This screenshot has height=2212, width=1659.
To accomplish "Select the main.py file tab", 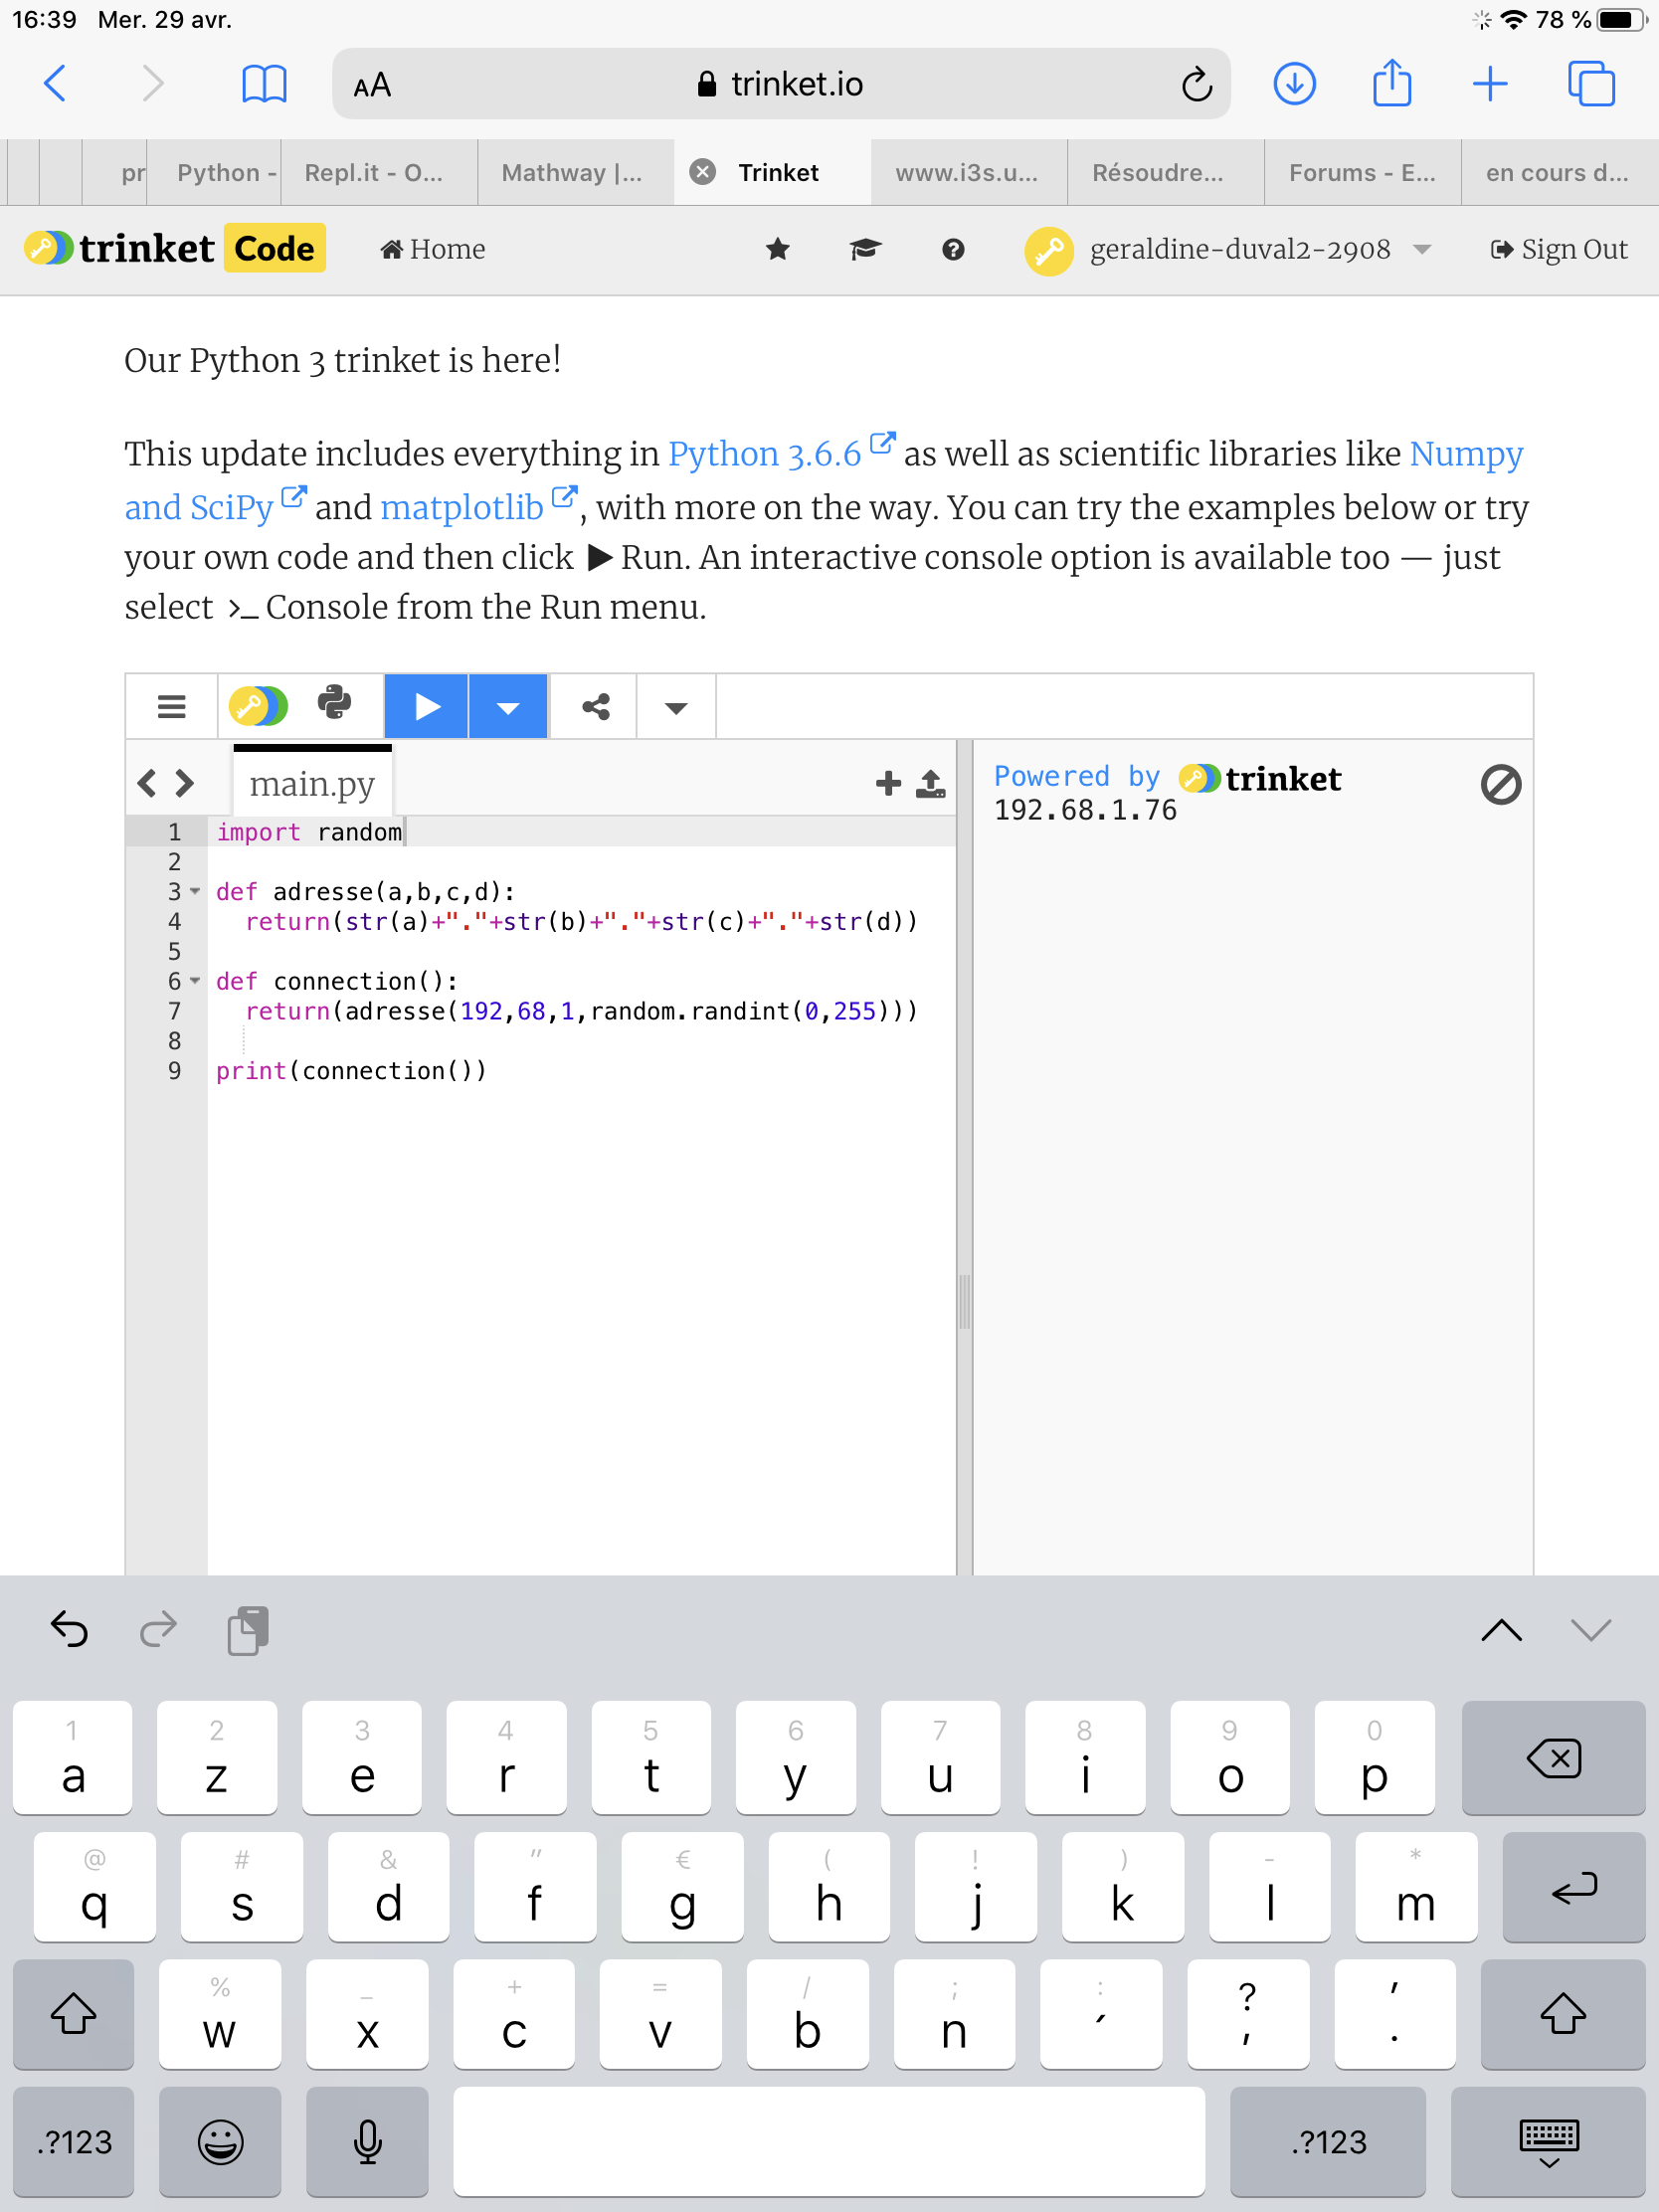I will coord(312,784).
